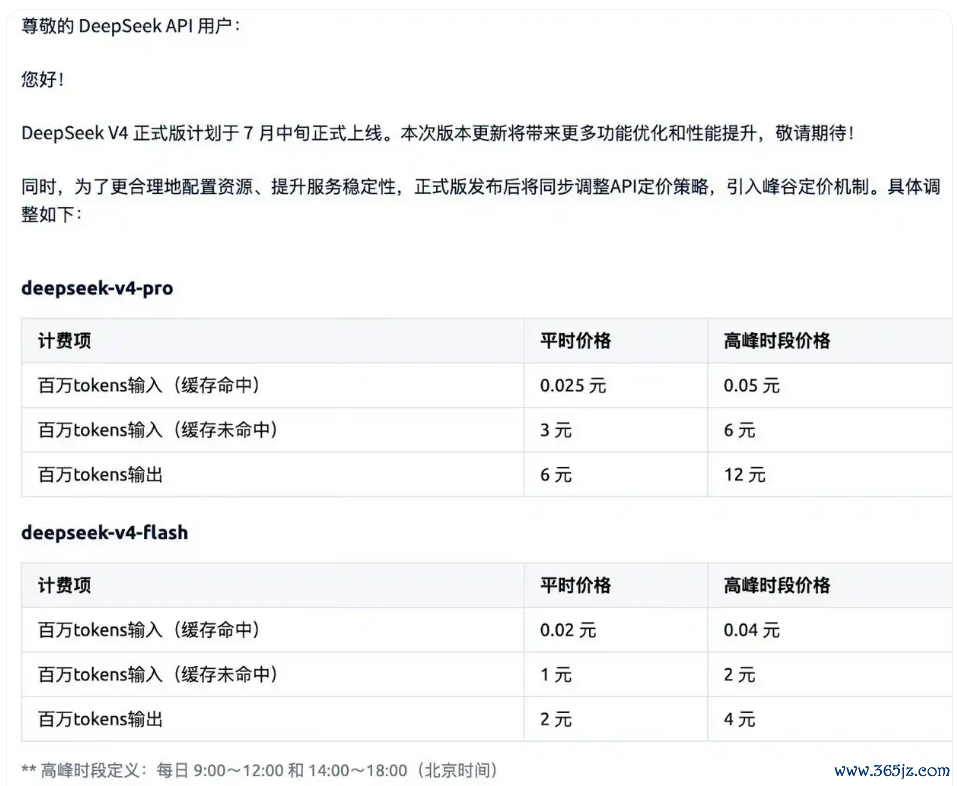Click the paragraph mentioning '峰谷定价机制'

pyautogui.click(x=480, y=200)
